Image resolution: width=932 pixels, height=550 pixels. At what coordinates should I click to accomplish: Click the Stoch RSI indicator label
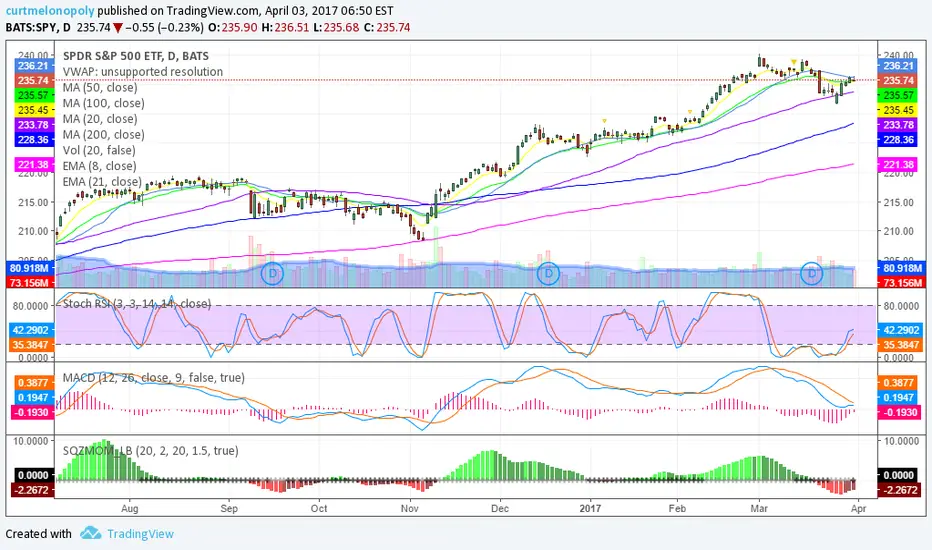pos(137,304)
